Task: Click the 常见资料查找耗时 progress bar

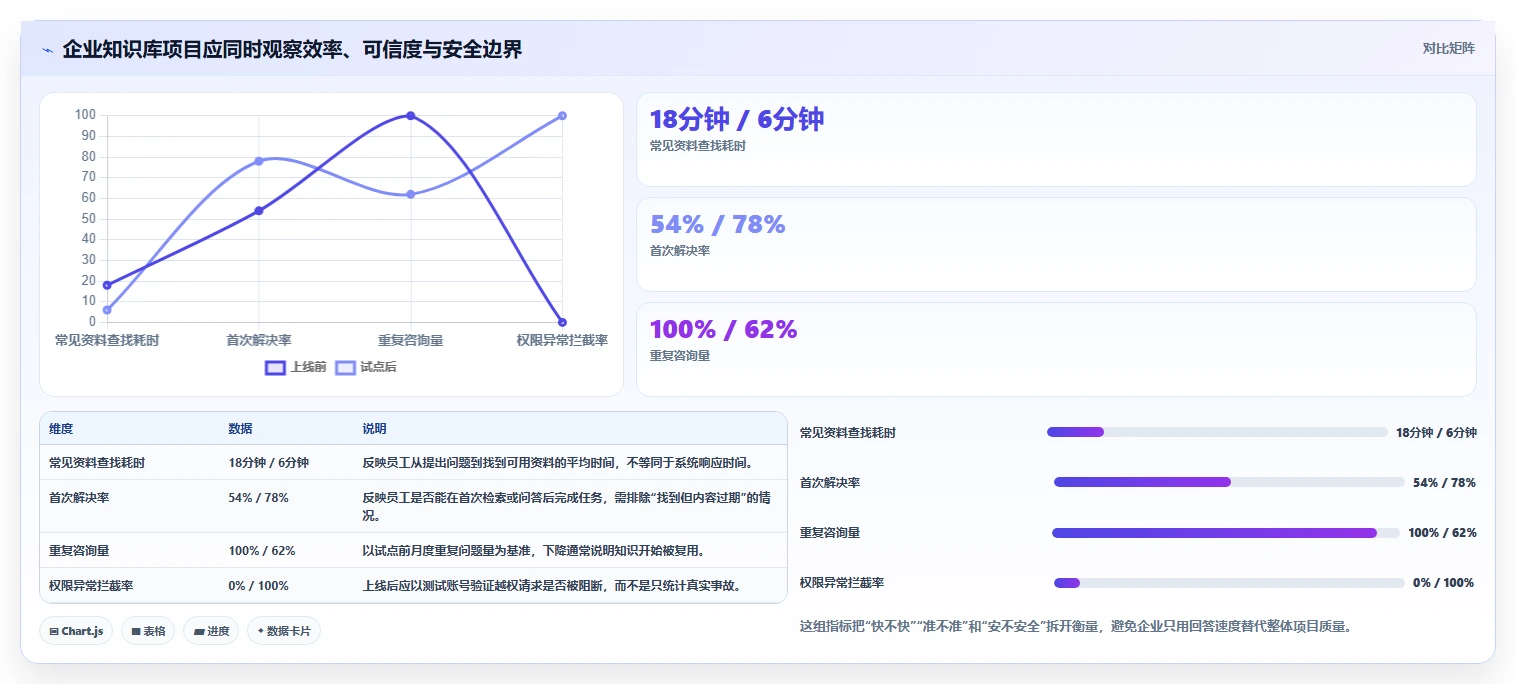Action: pyautogui.click(x=1217, y=432)
